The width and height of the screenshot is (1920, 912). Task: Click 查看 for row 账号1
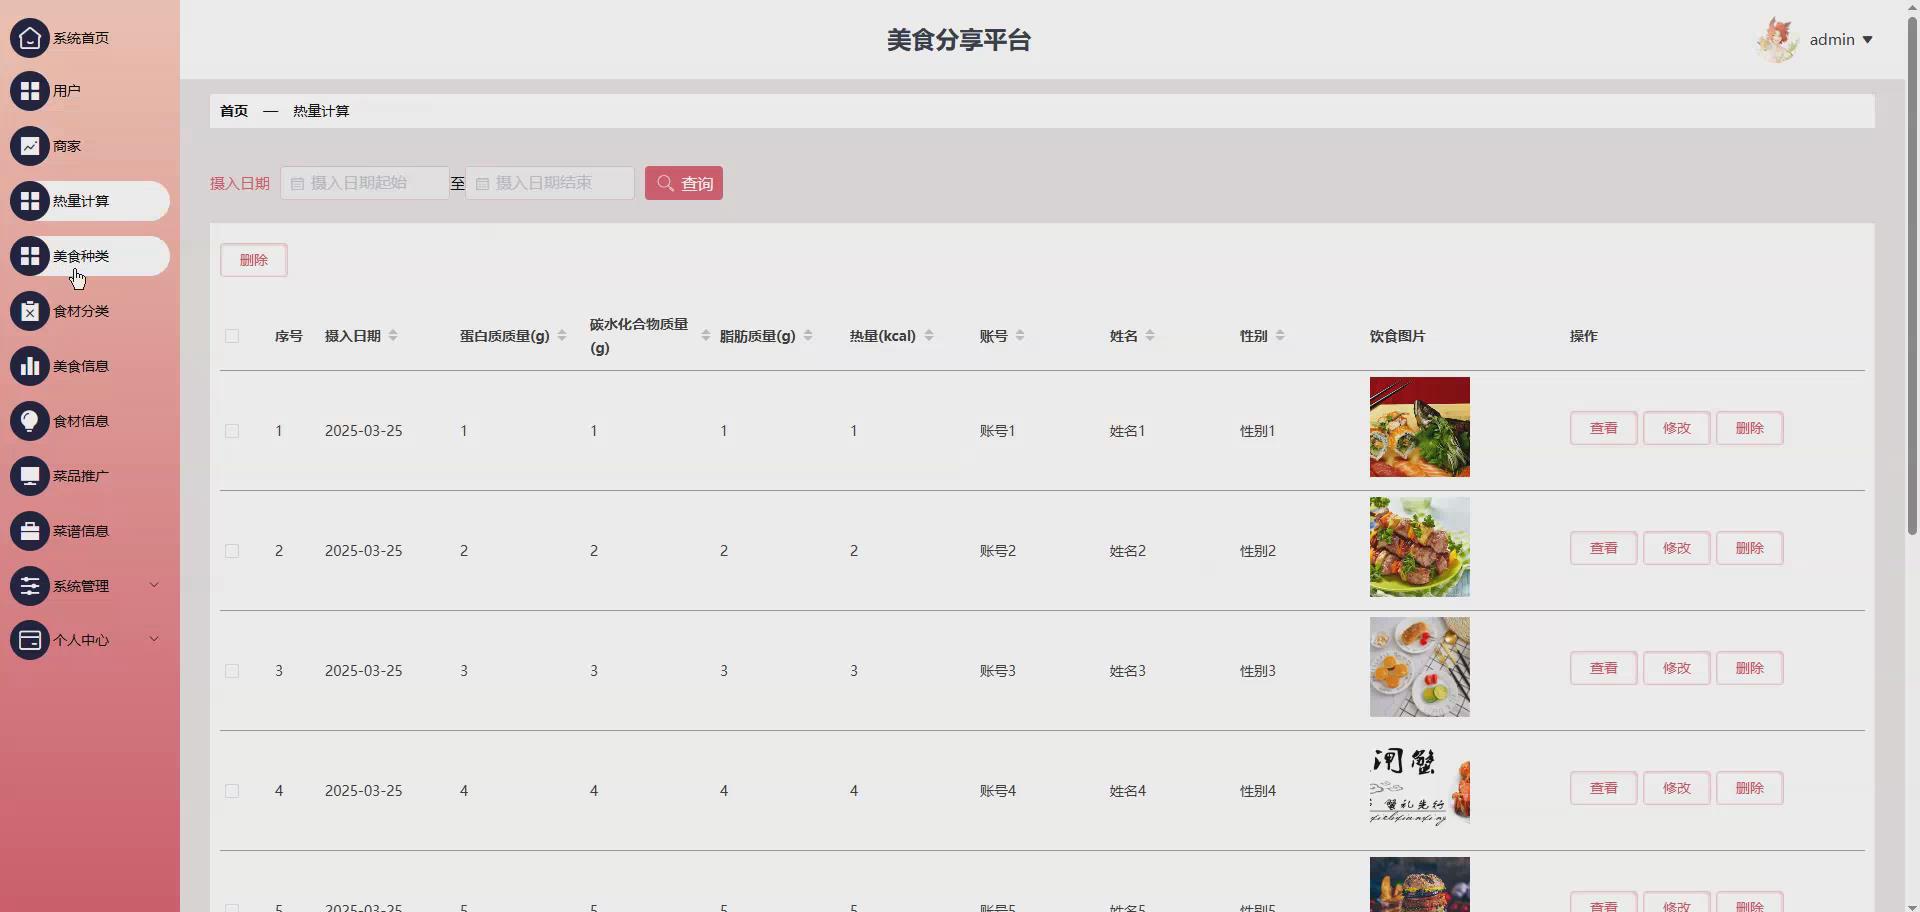coord(1604,428)
